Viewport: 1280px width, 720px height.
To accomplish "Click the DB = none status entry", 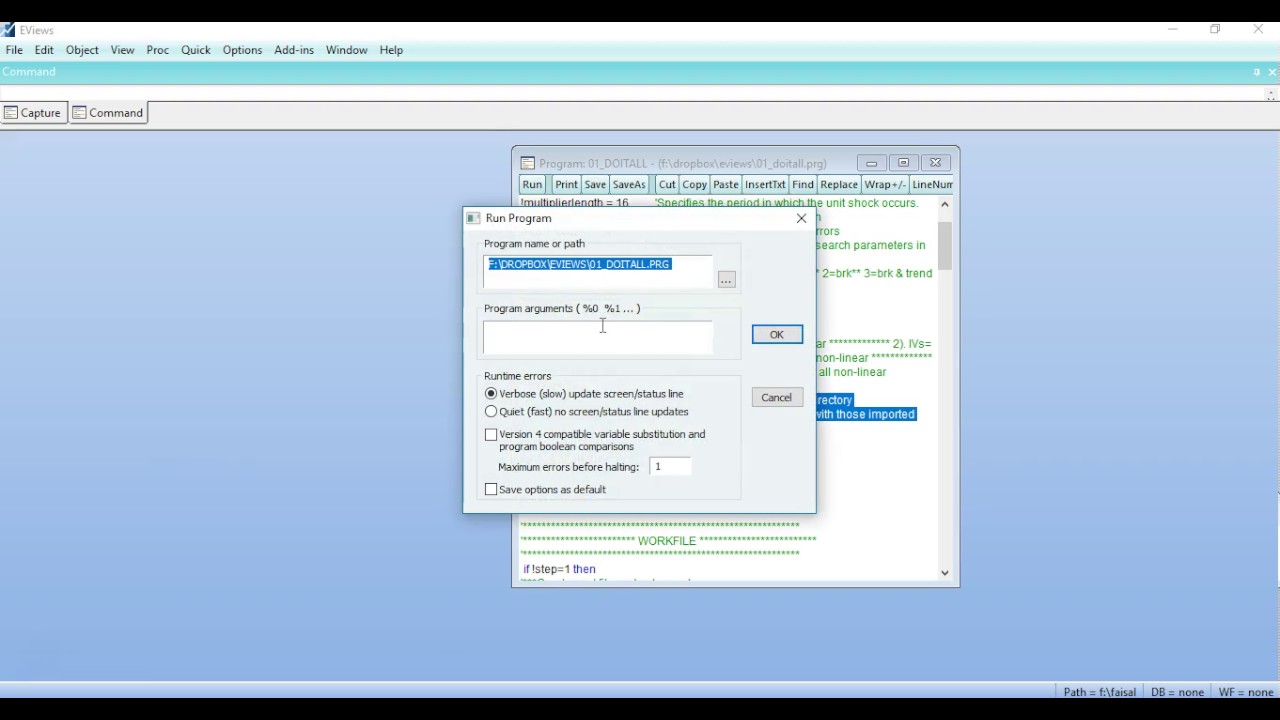I will pos(1178,692).
